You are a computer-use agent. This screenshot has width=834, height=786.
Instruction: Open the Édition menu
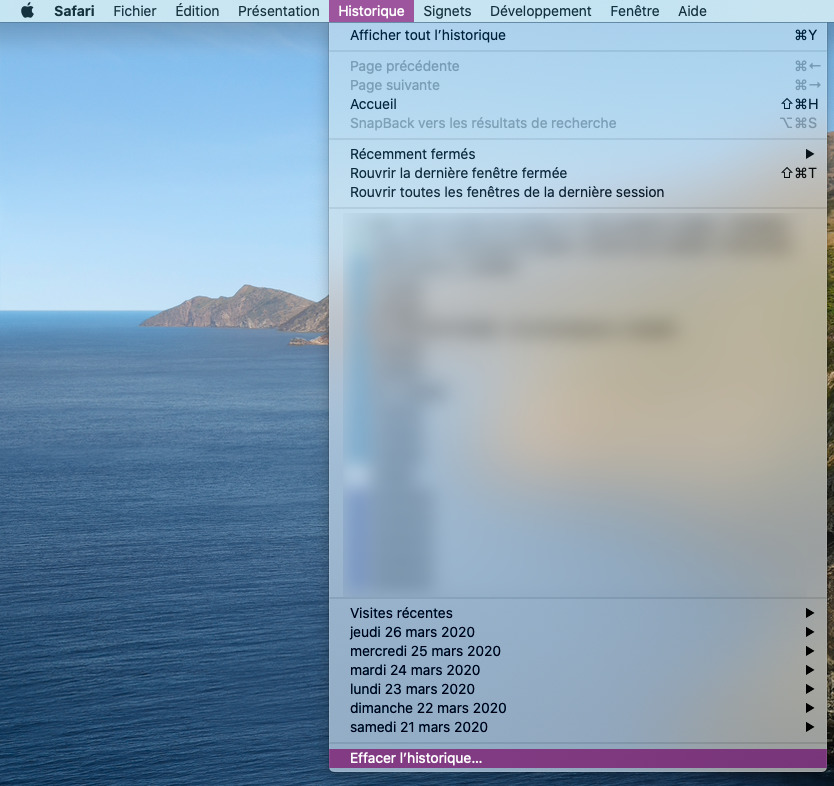click(196, 11)
